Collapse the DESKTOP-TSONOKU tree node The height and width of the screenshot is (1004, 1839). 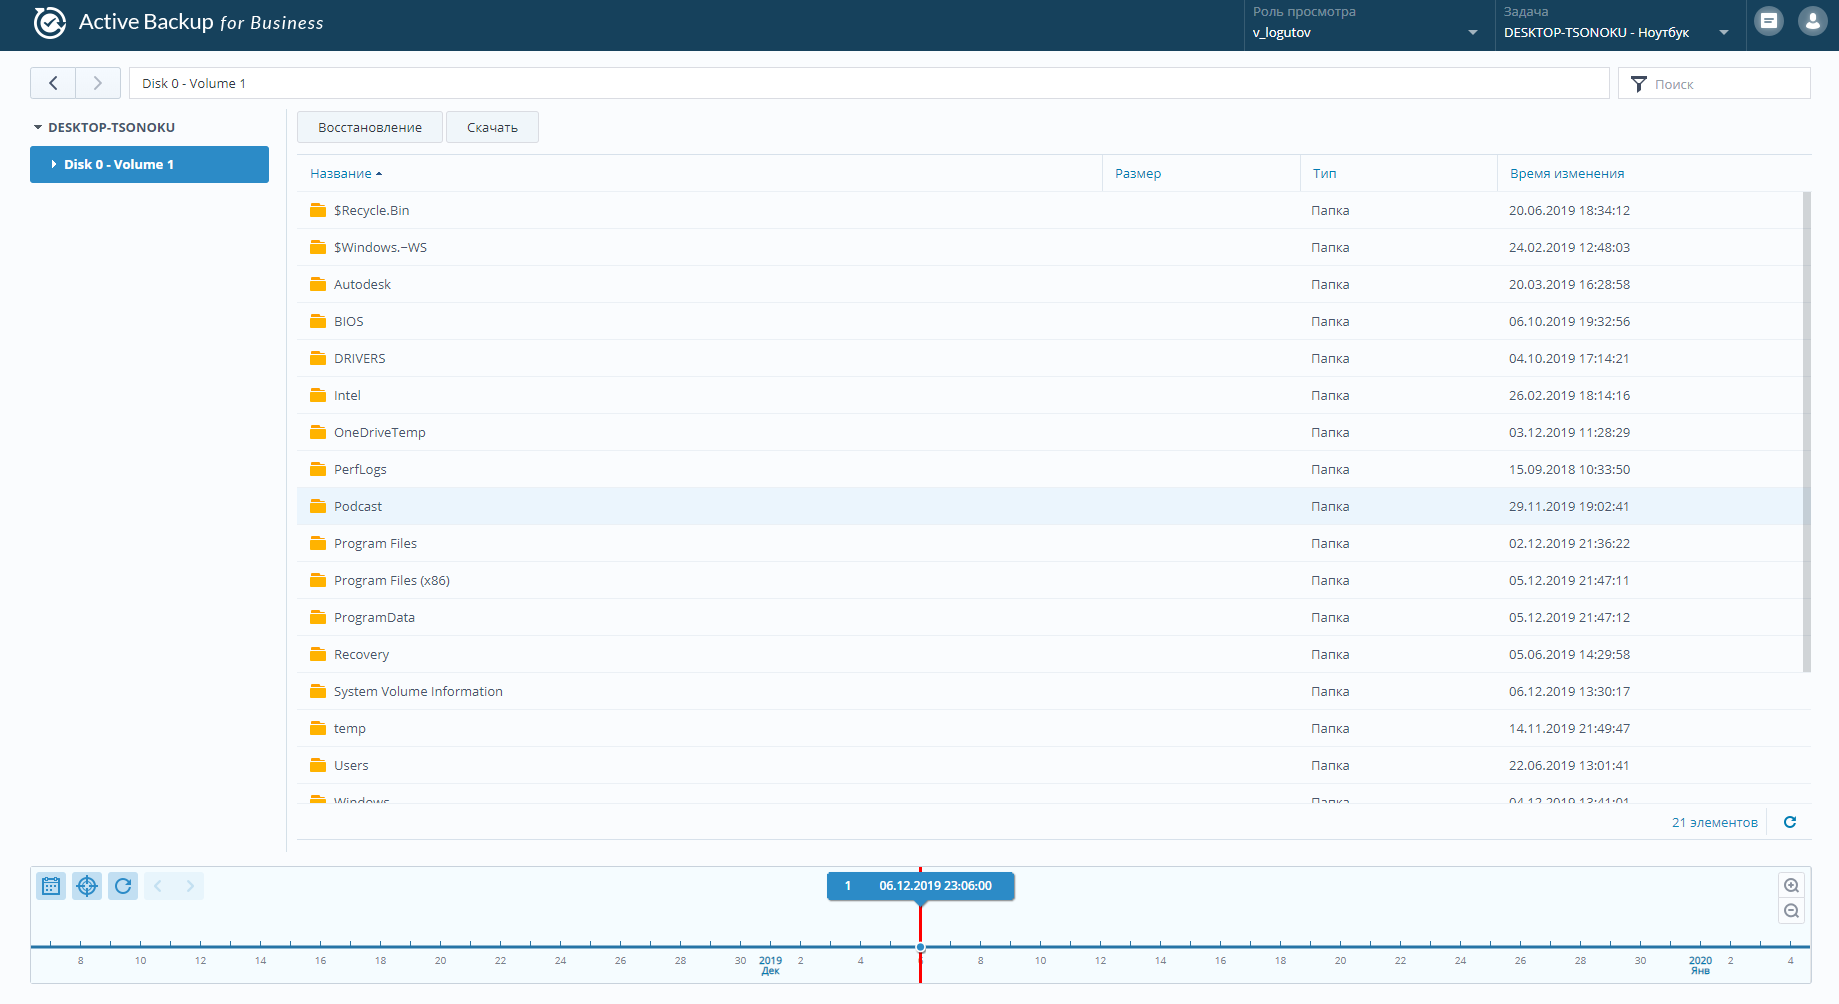pos(38,127)
